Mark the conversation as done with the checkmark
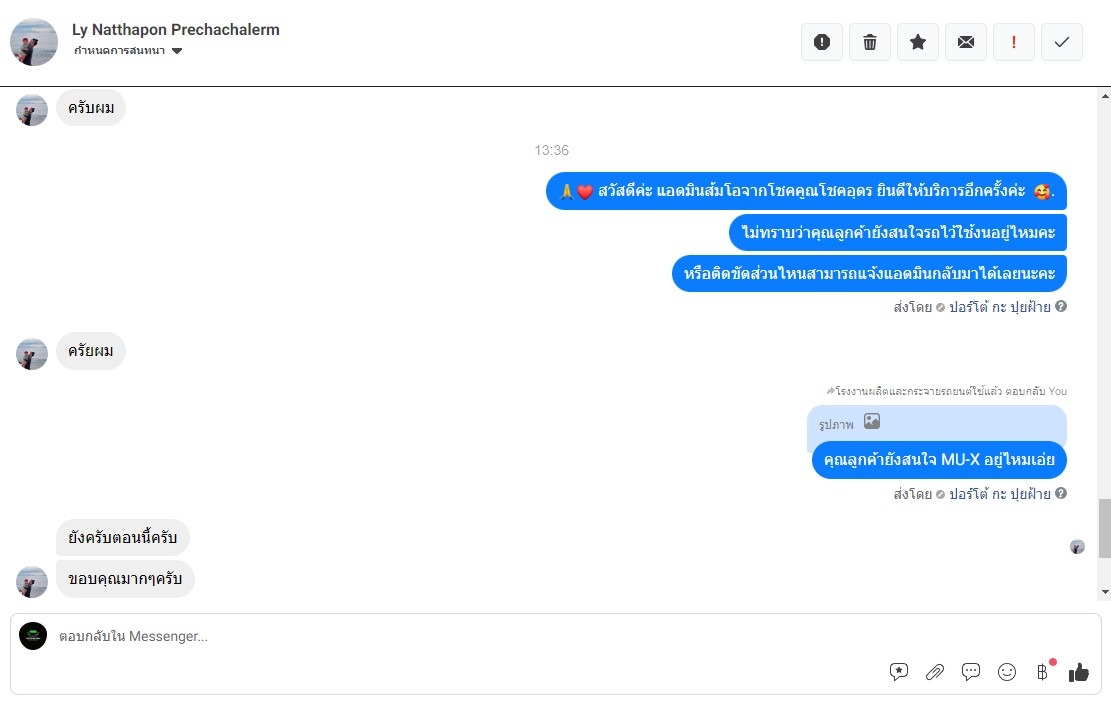Image resolution: width=1111 pixels, height=705 pixels. click(x=1061, y=42)
